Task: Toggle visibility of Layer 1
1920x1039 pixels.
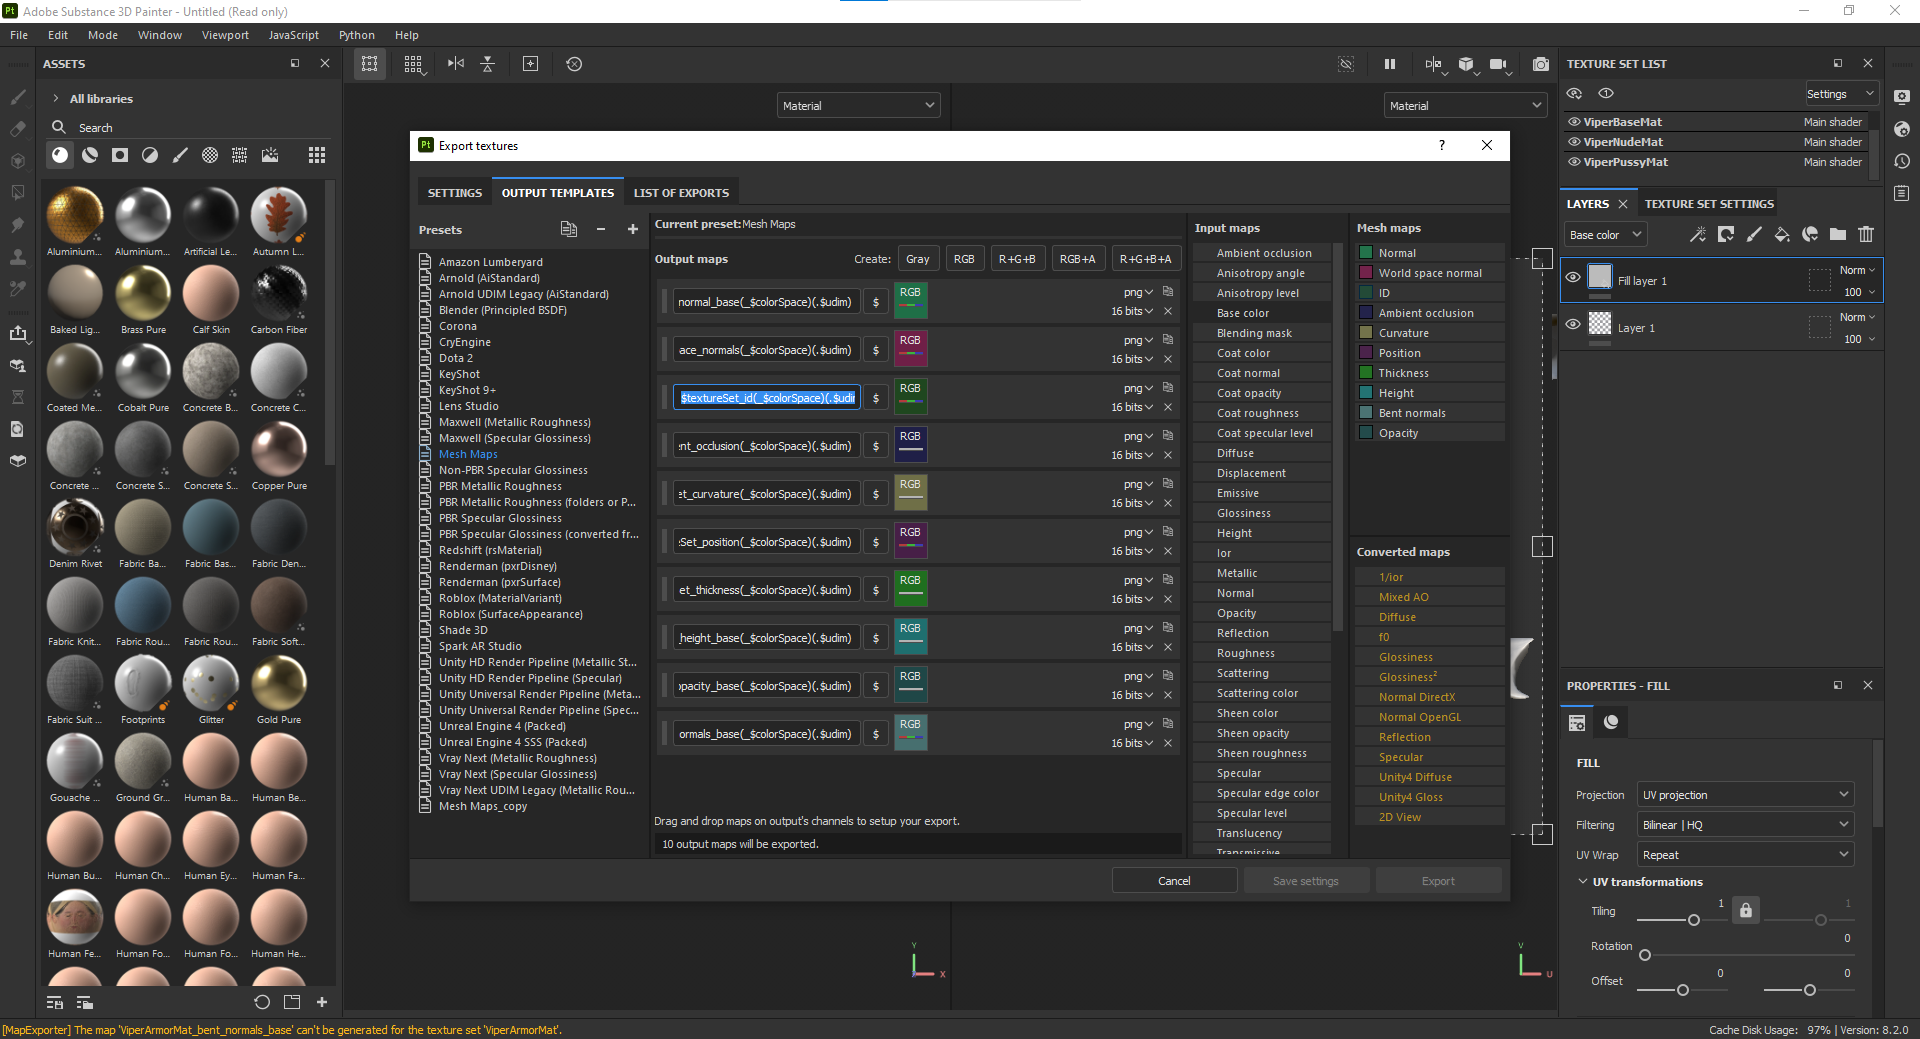Action: click(1572, 324)
